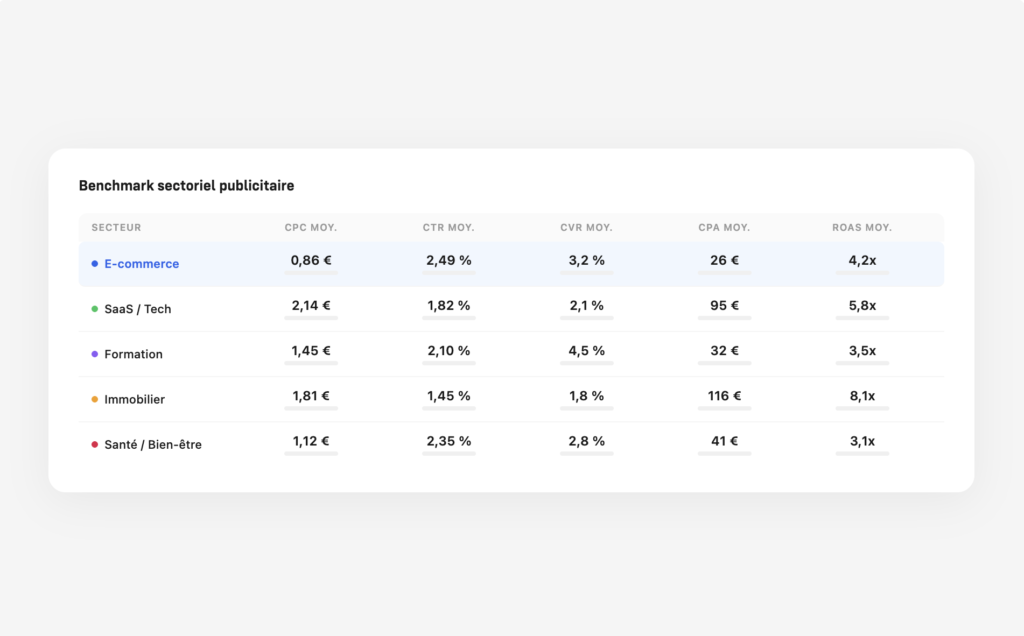Sort by the CVR MOY. column header
The height and width of the screenshot is (636, 1024).
coord(586,228)
